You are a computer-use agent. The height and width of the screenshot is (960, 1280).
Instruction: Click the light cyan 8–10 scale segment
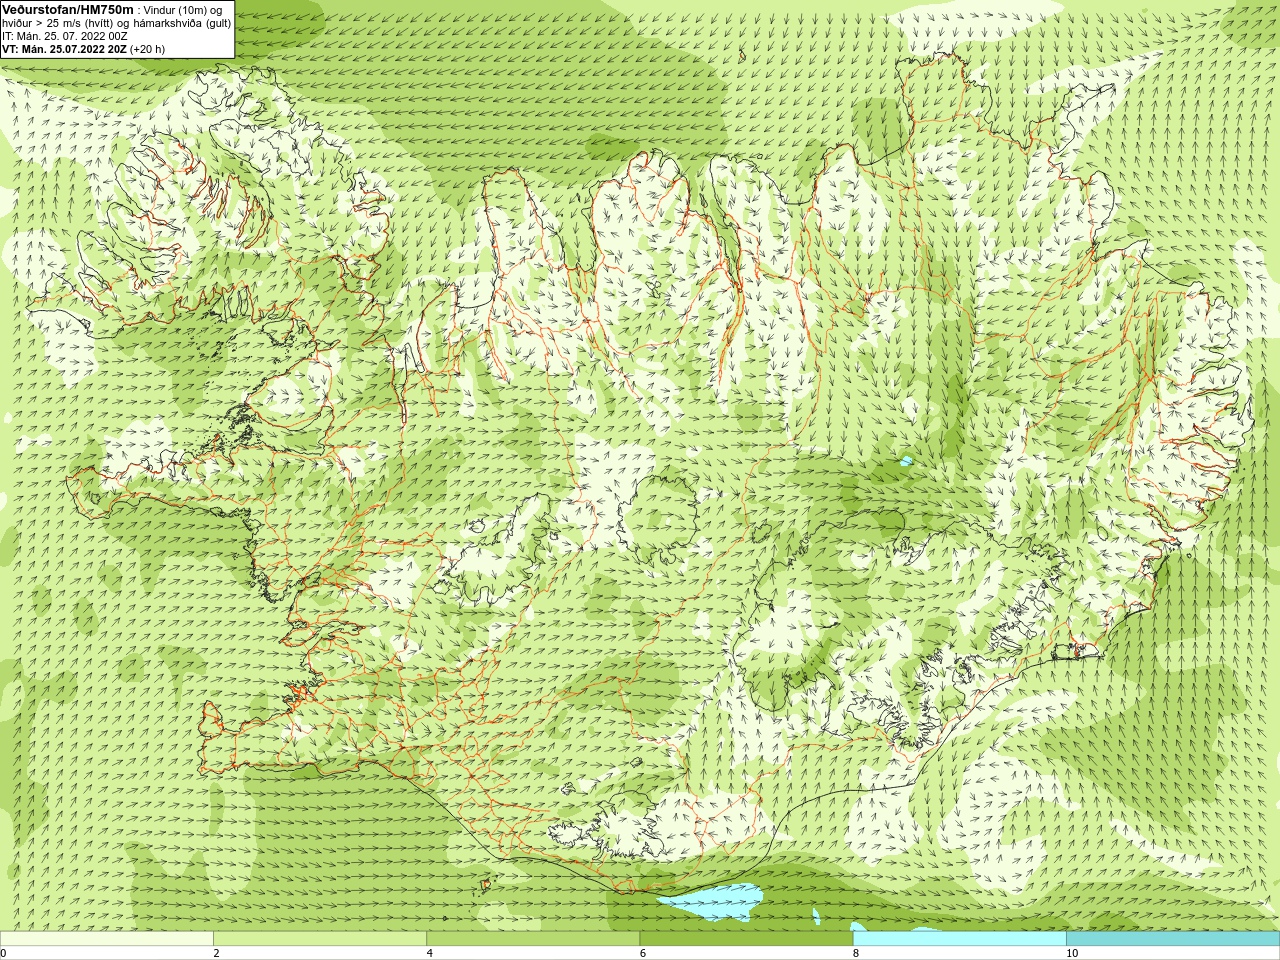[960, 939]
